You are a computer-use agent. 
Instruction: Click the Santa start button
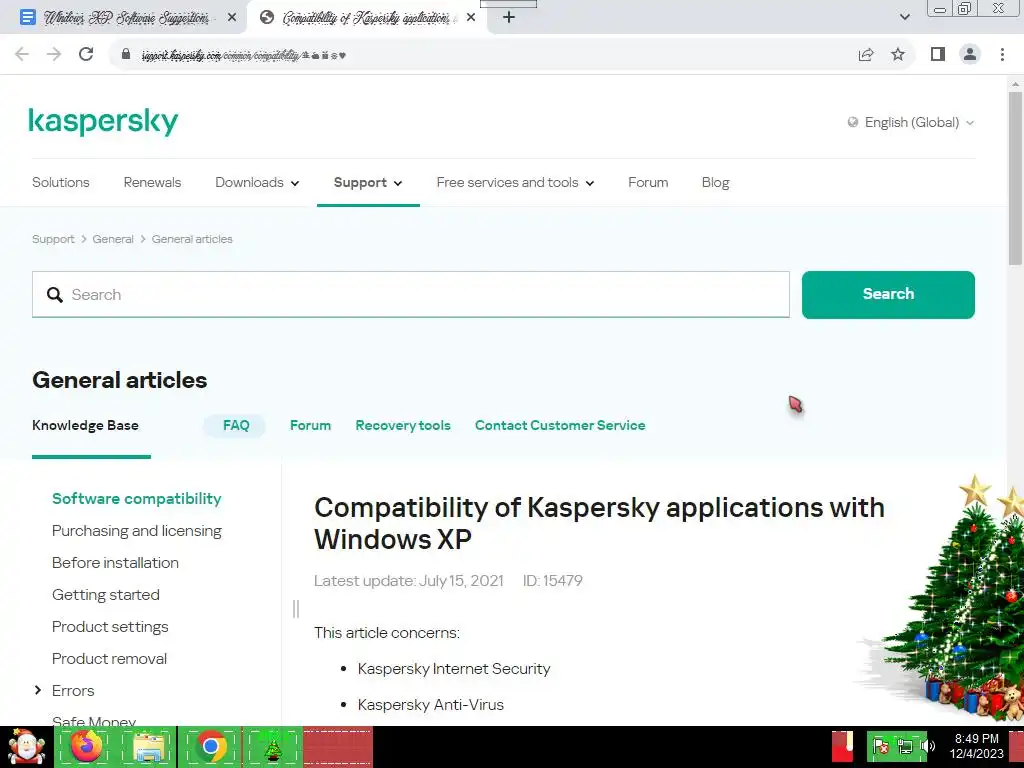tap(26, 747)
